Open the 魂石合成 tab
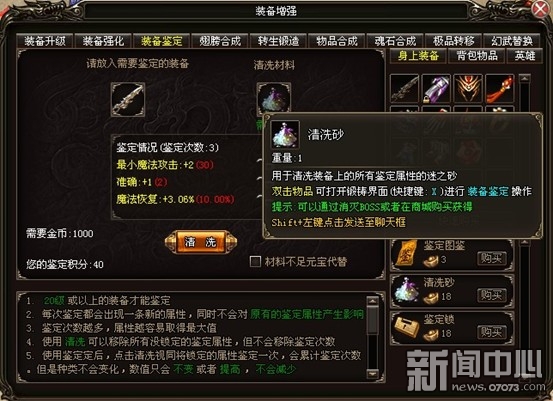 (395, 41)
